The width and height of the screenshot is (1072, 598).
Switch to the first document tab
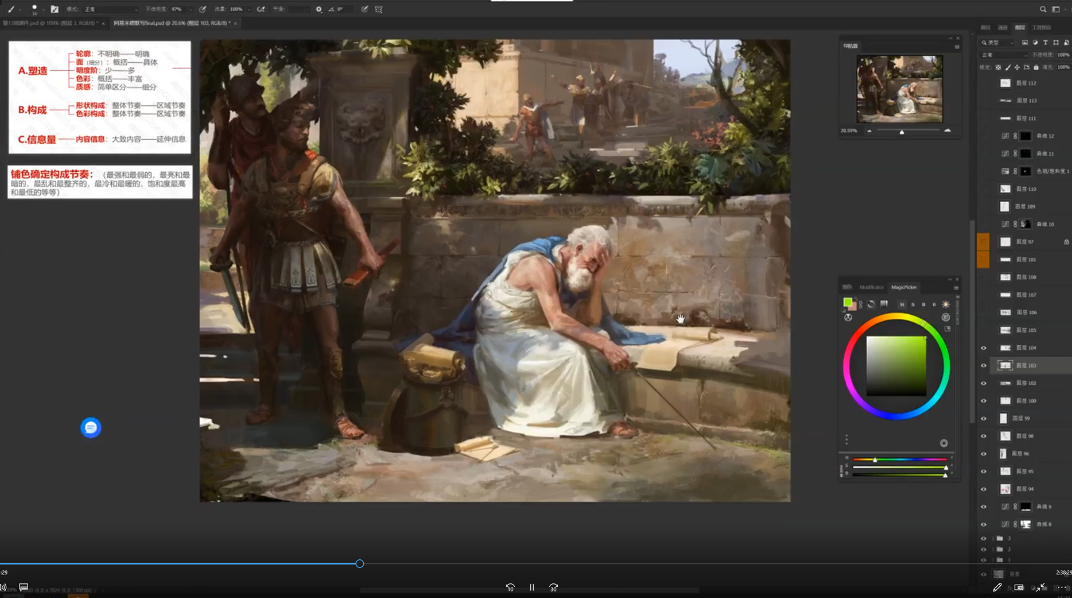click(x=53, y=23)
